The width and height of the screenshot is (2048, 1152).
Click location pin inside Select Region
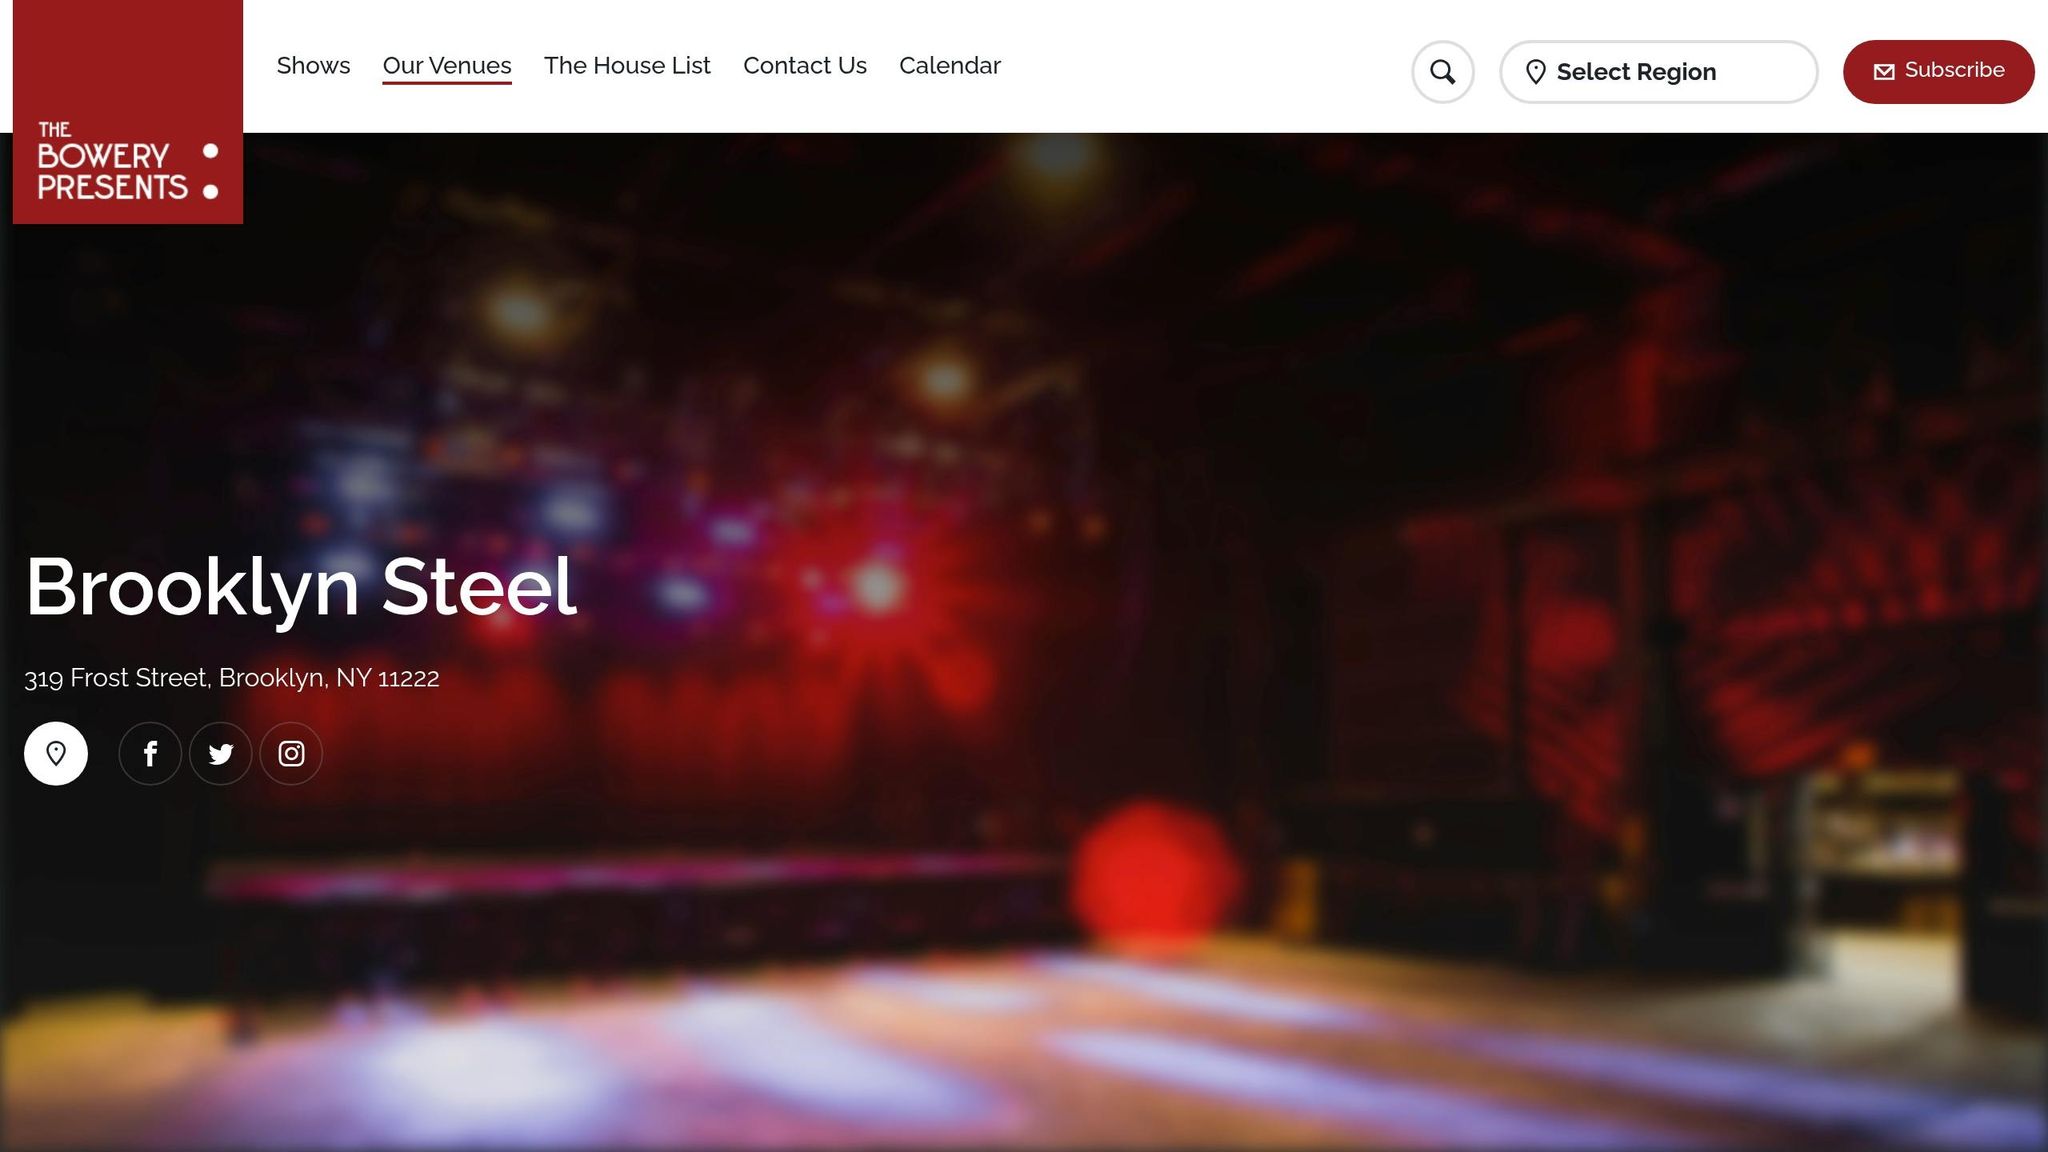(x=1536, y=72)
